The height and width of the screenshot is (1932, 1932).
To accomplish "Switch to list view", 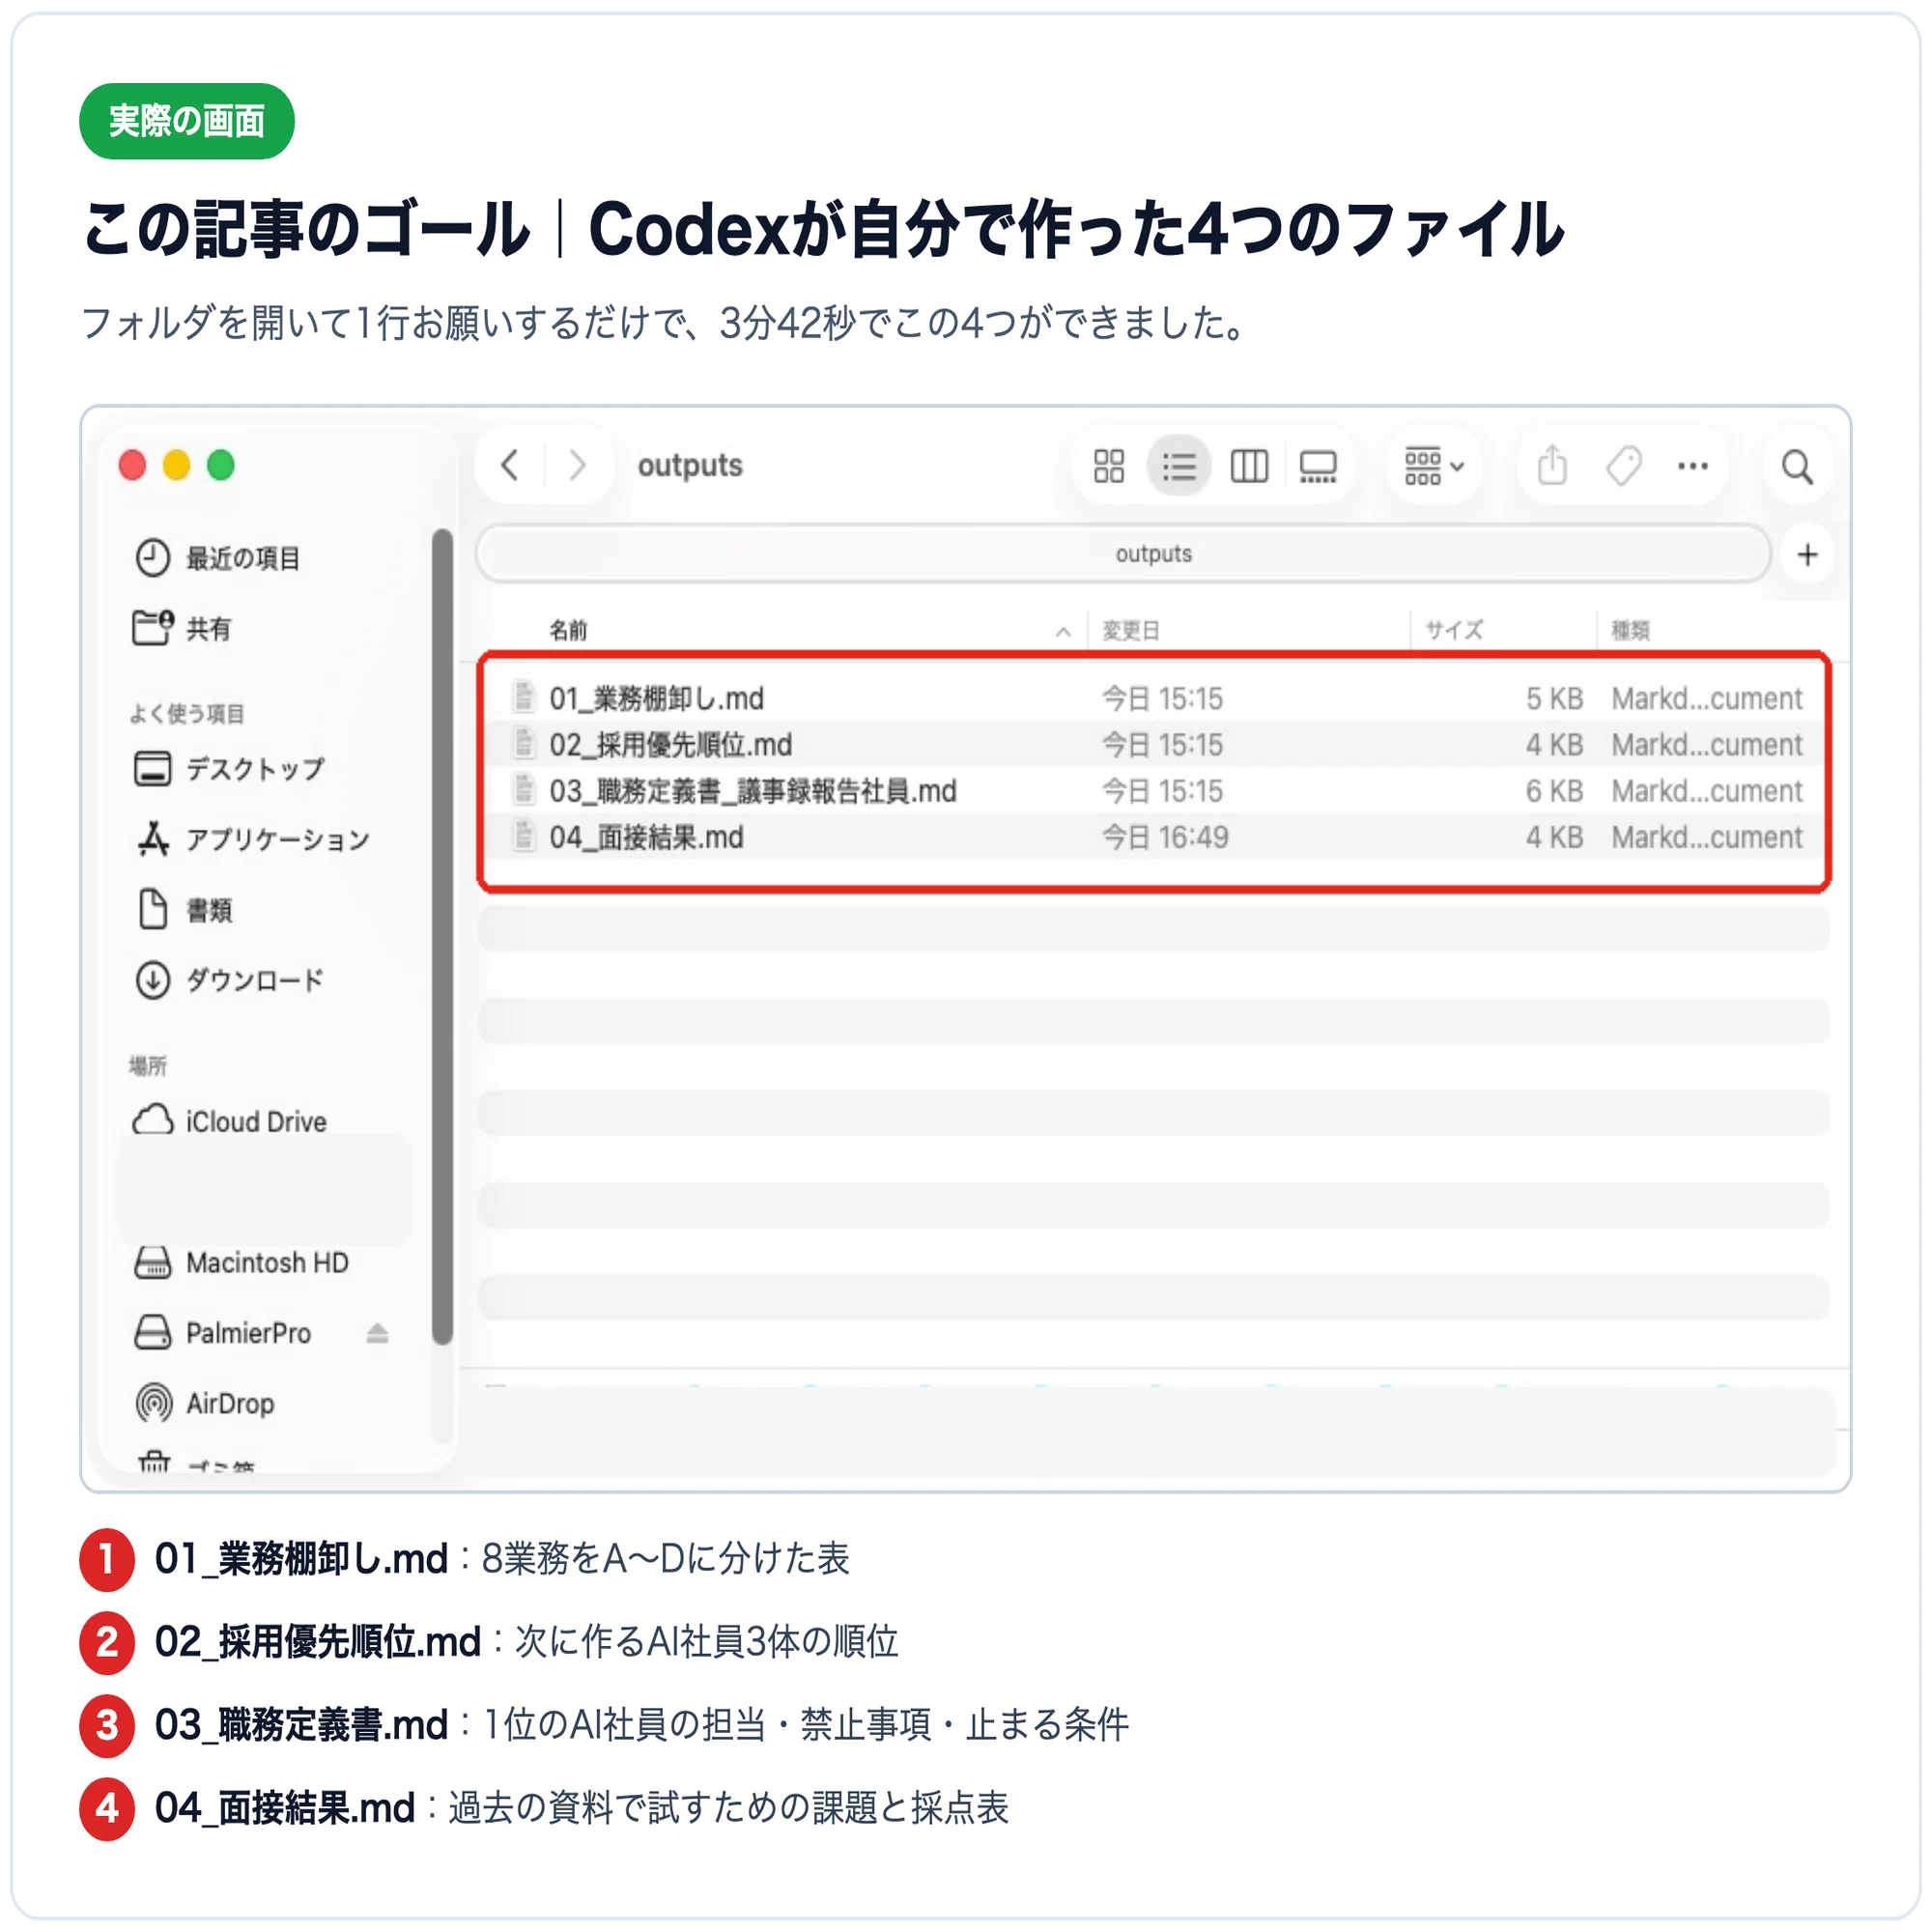I will tap(1179, 466).
